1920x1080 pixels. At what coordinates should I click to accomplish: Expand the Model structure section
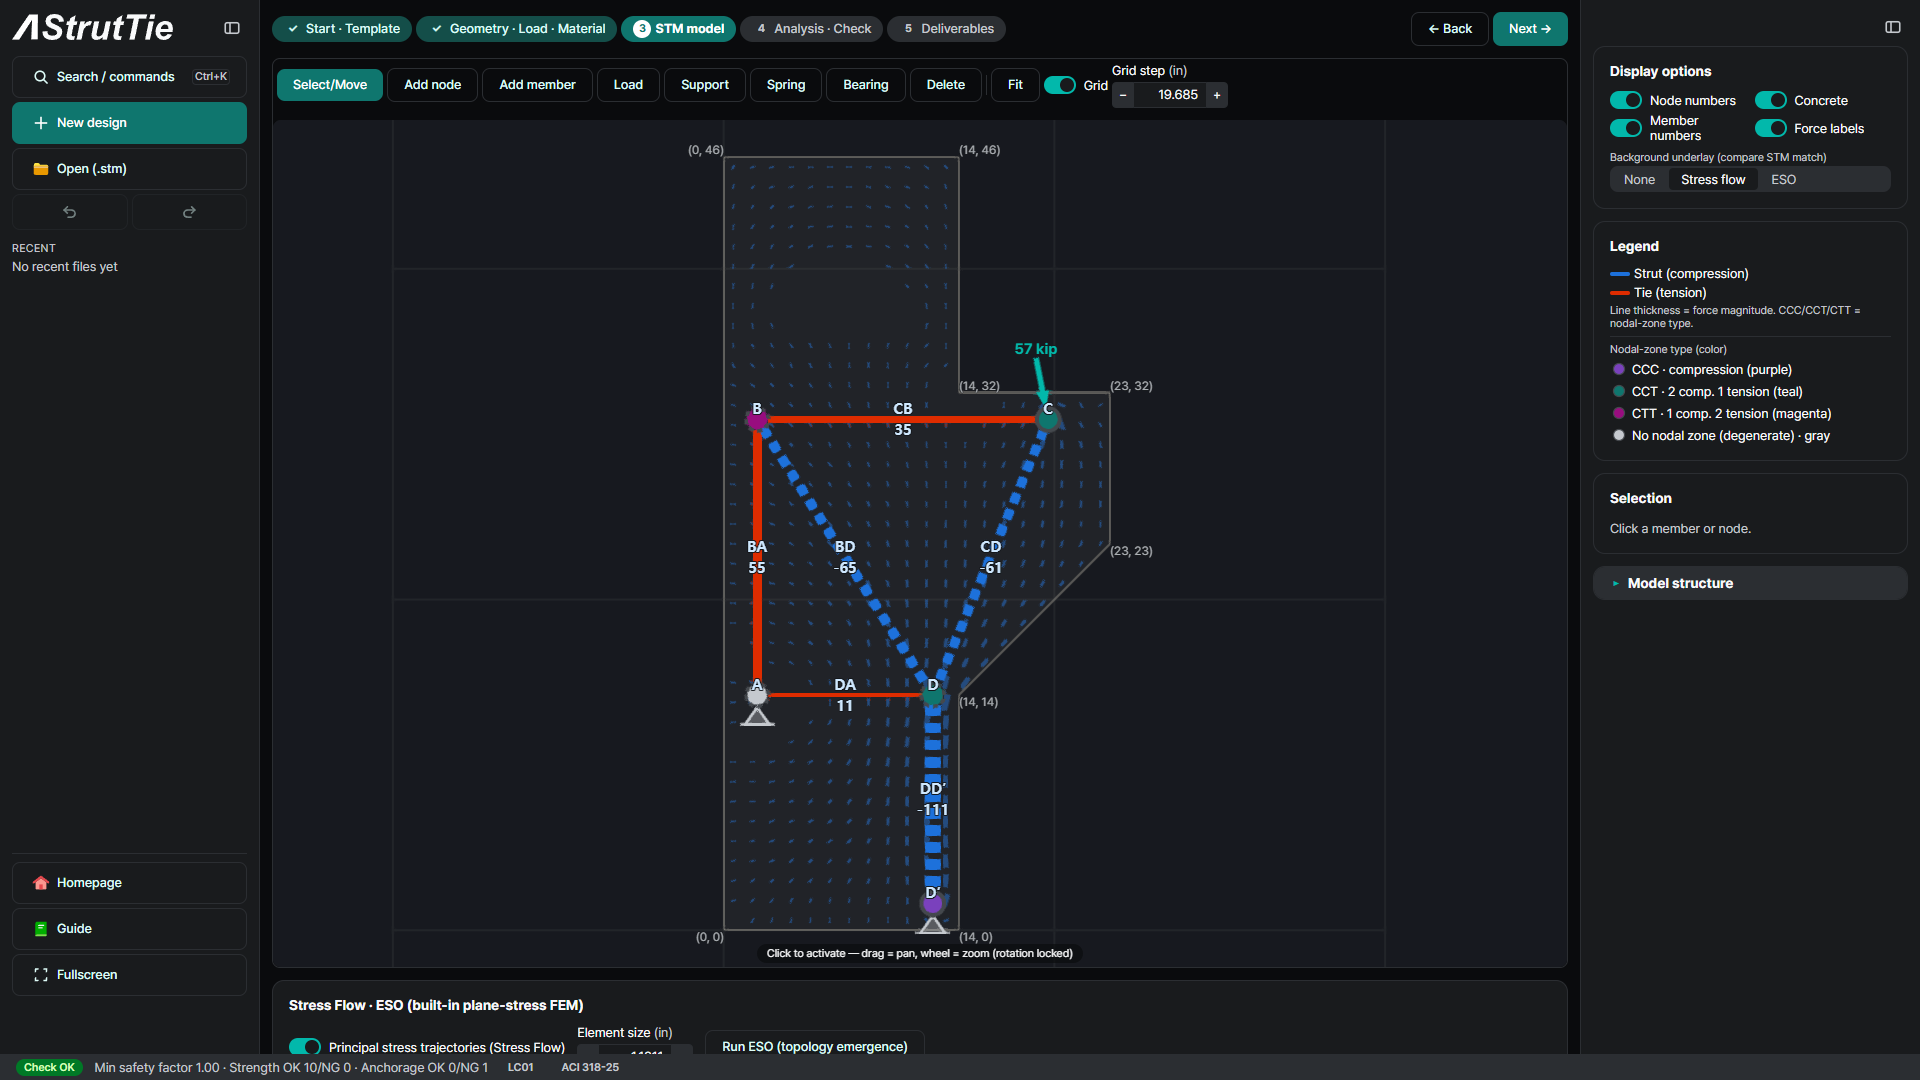[1750, 583]
